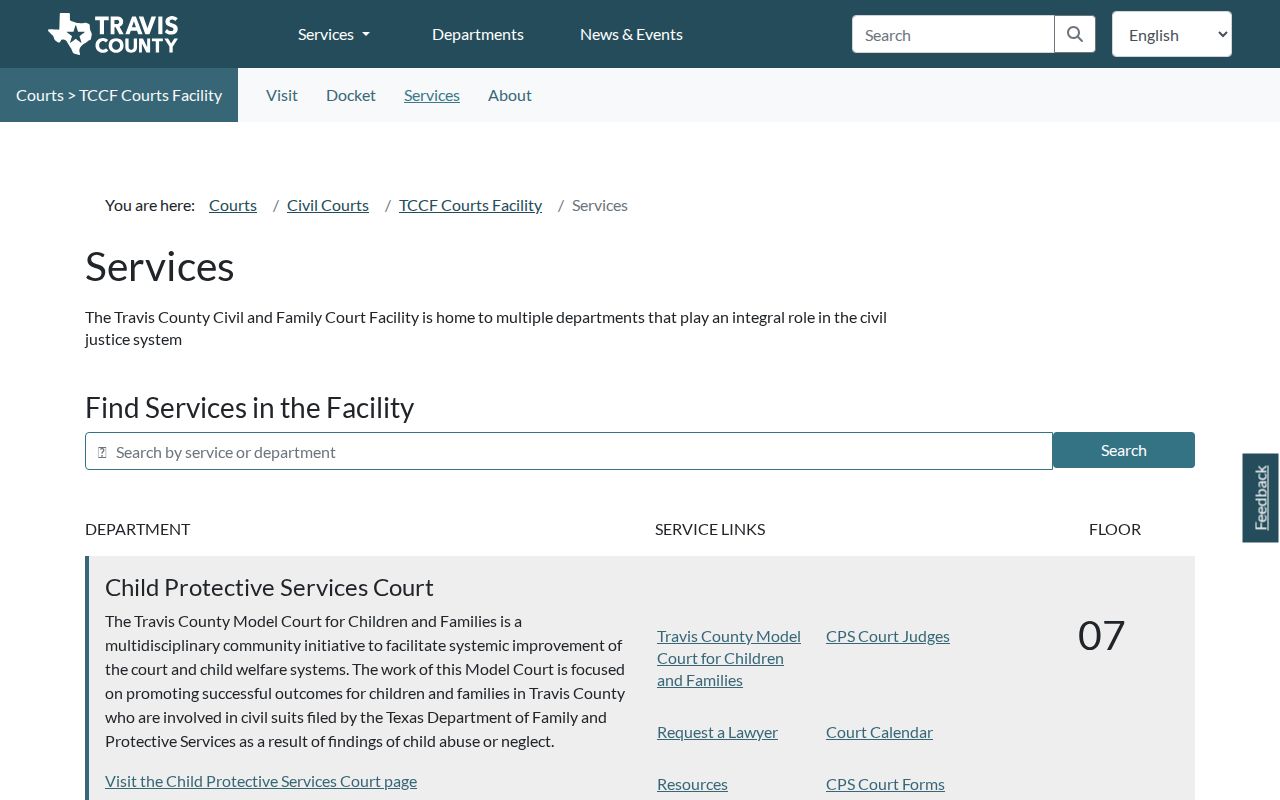Click the teal Search button

1124,450
